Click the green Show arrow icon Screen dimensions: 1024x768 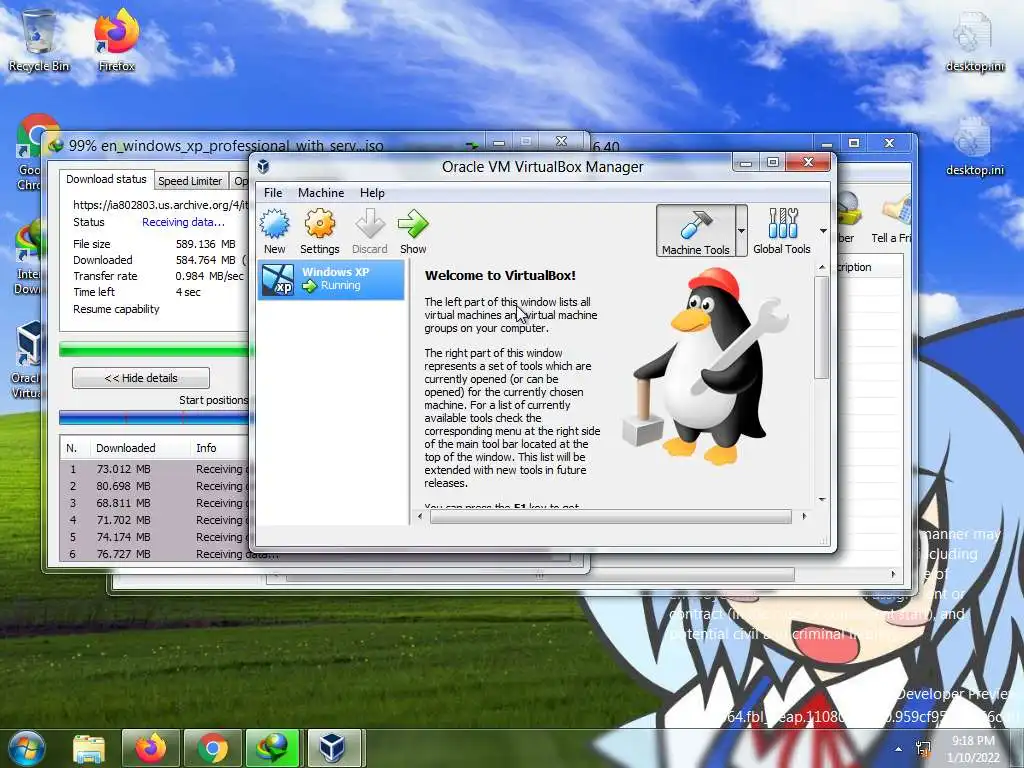[x=413, y=231]
